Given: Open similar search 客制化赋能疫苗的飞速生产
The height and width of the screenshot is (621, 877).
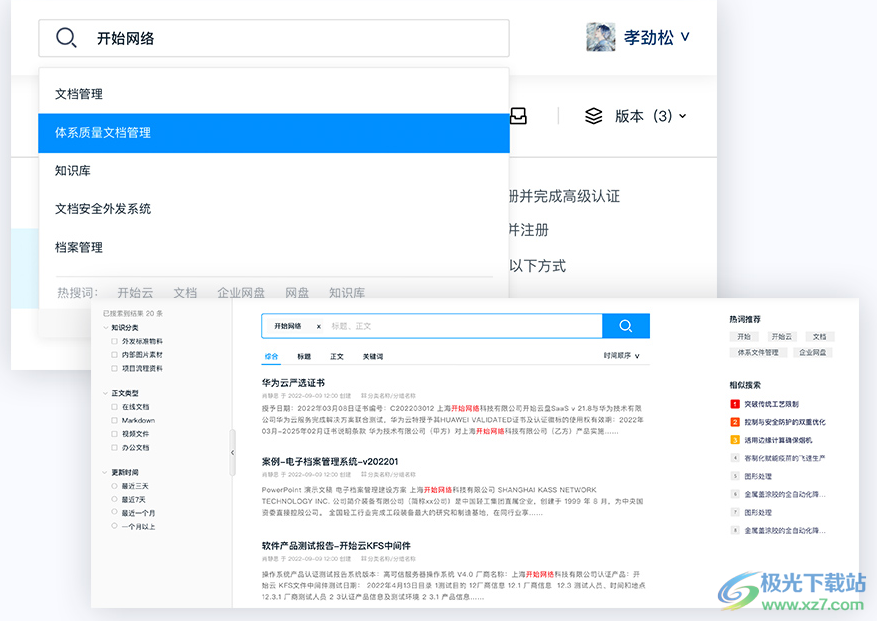Looking at the screenshot, I should 785,458.
